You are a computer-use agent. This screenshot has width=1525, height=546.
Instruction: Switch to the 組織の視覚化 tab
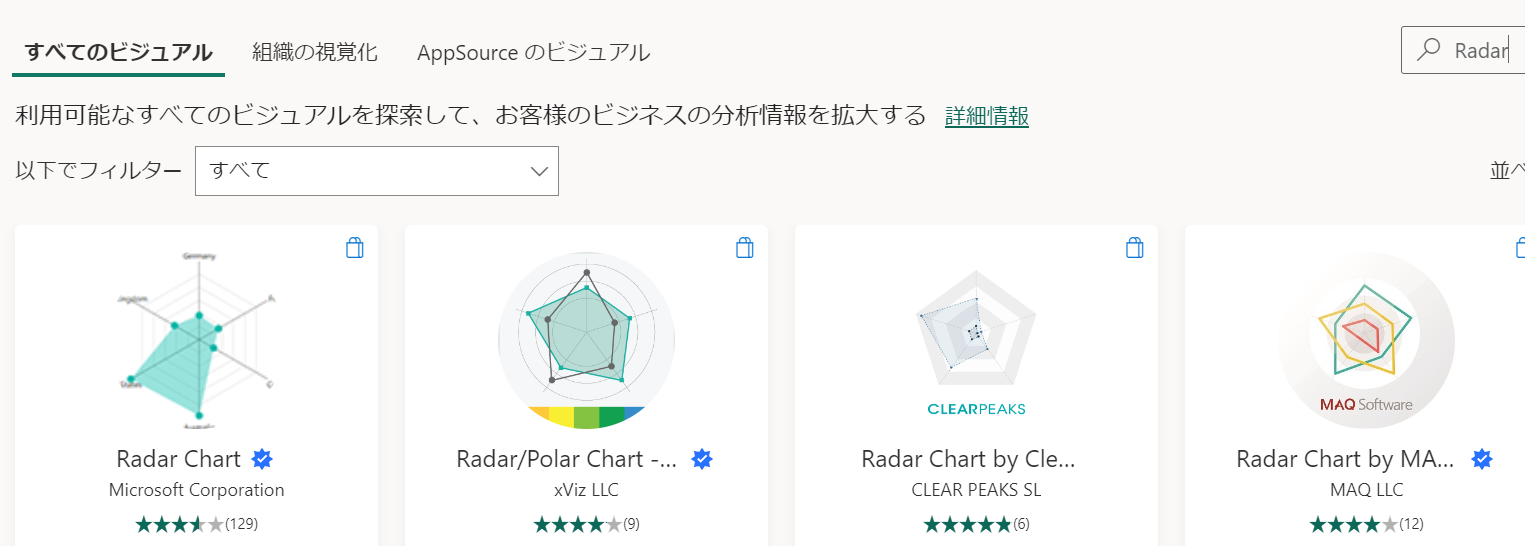pos(315,53)
